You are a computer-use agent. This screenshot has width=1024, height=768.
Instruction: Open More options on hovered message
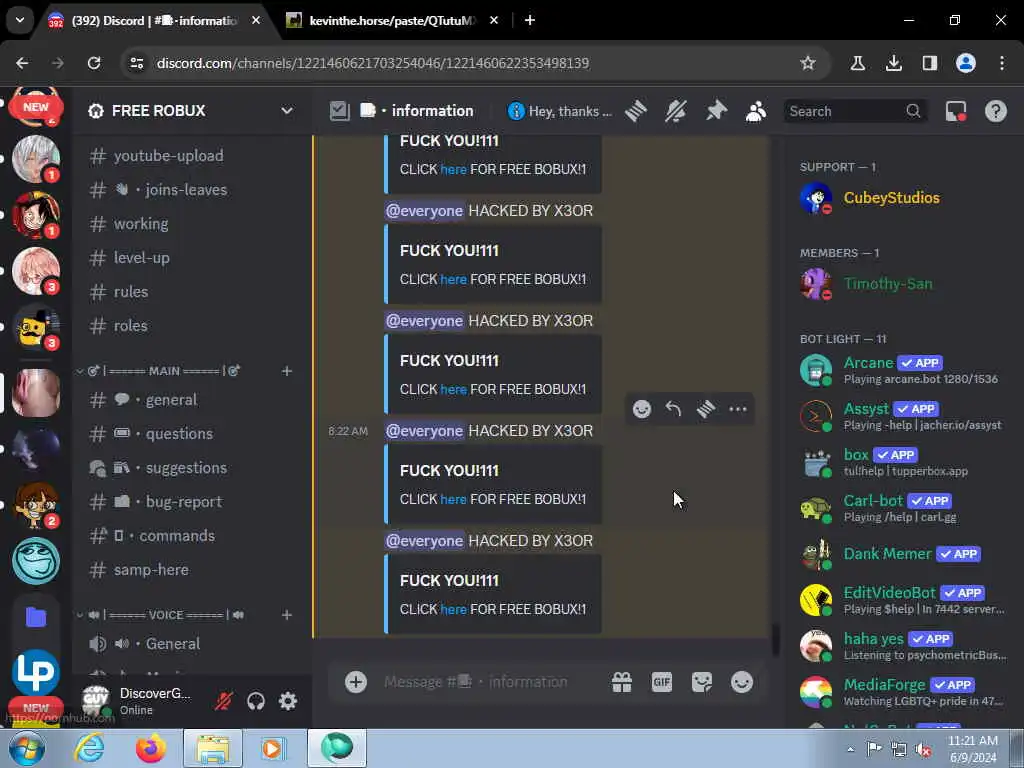[738, 409]
